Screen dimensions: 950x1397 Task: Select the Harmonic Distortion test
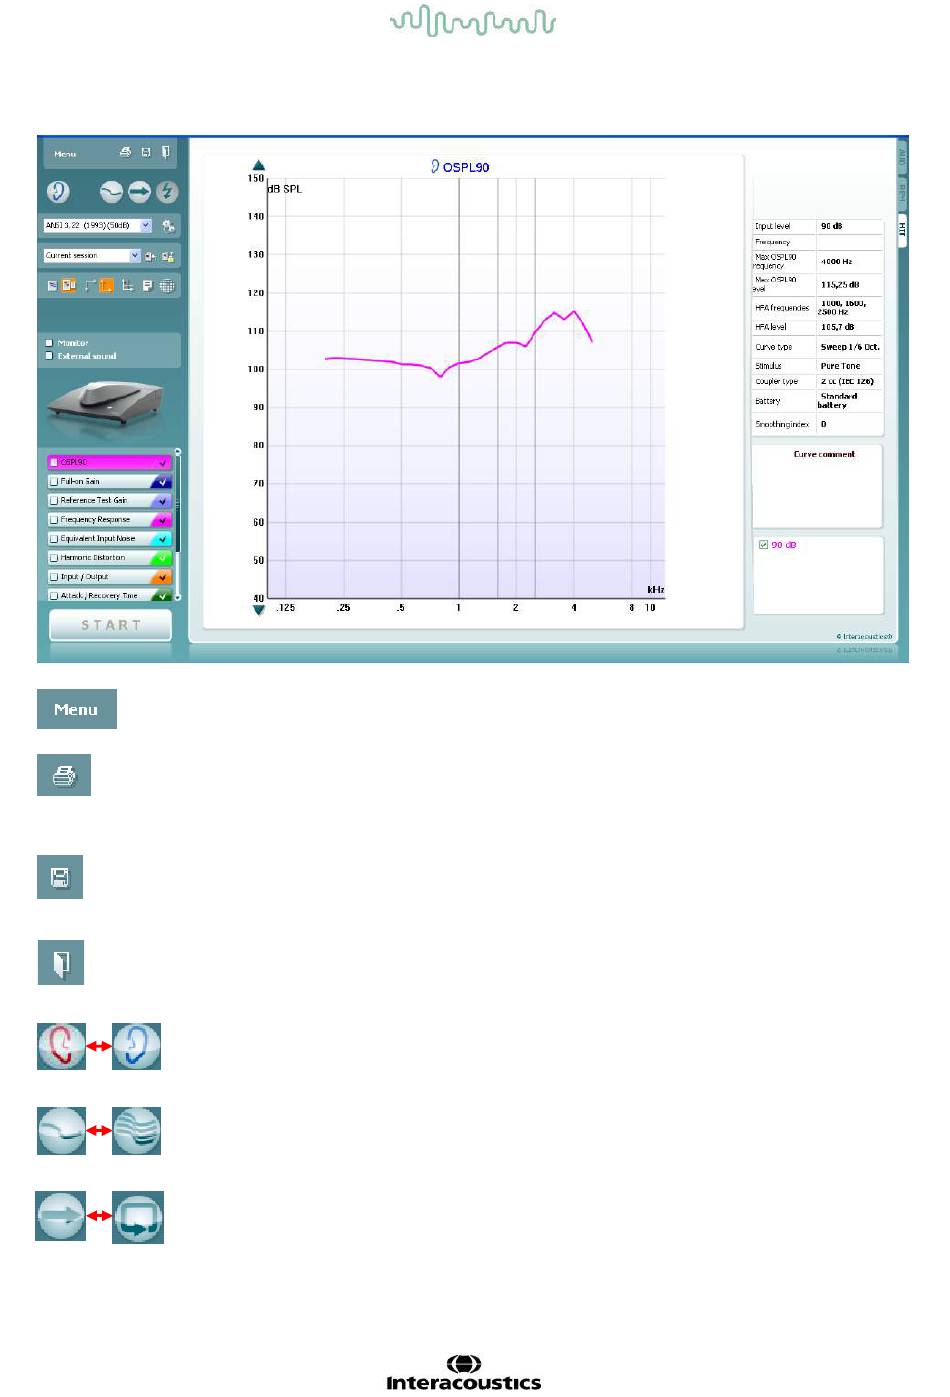[93, 558]
